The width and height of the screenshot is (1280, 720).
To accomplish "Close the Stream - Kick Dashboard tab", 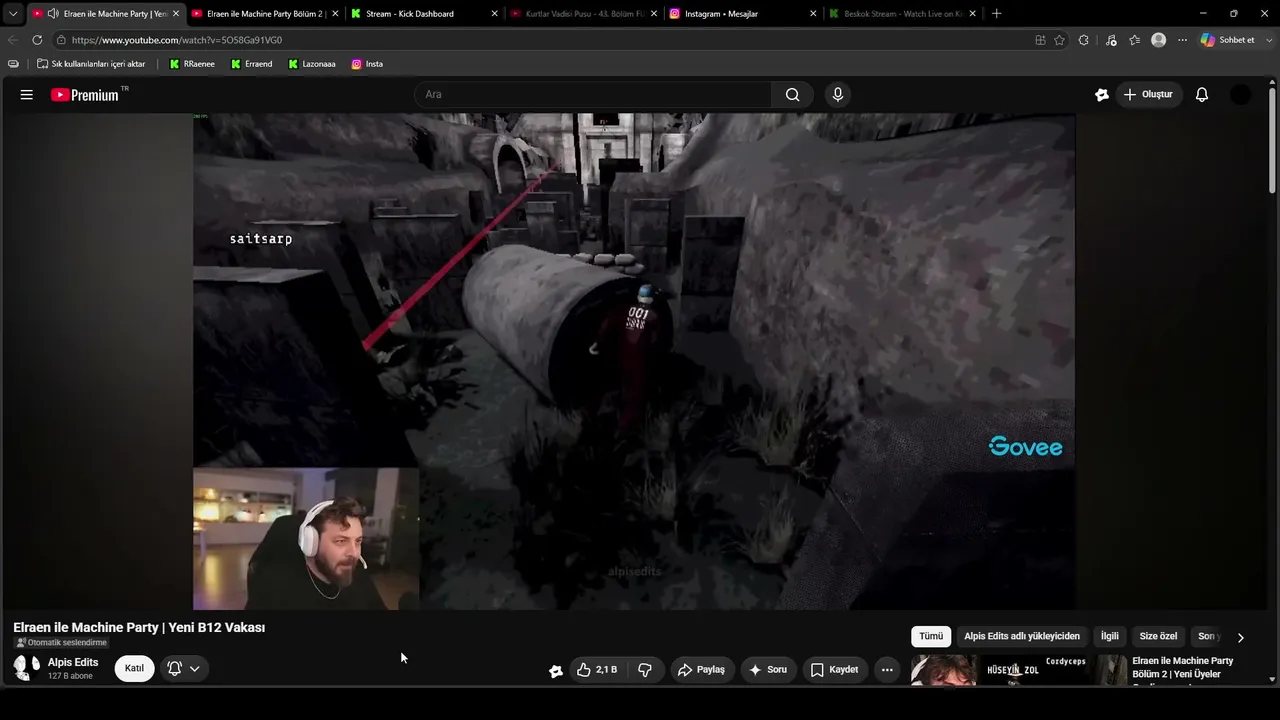I will [494, 14].
